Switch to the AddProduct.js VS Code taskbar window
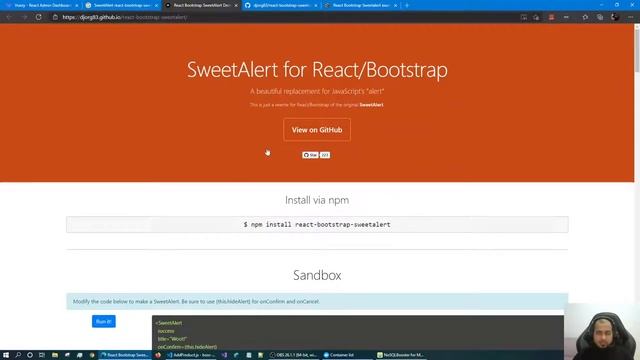The image size is (640, 360). [x=191, y=355]
